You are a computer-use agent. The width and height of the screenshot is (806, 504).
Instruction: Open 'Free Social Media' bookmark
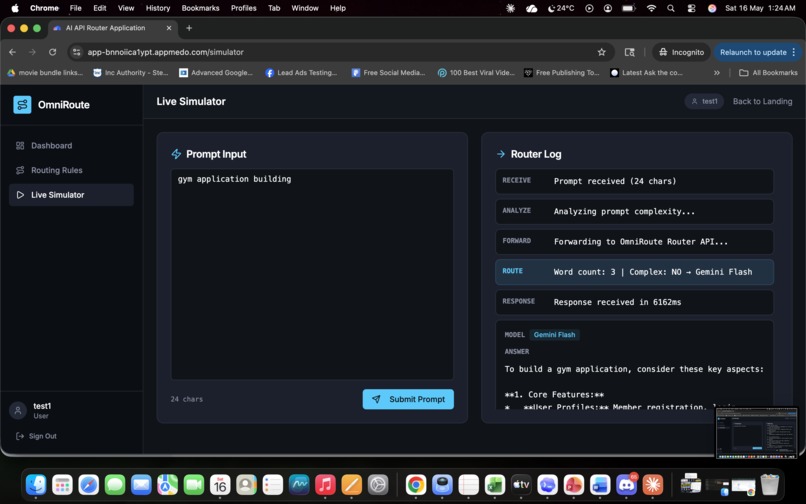tap(389, 73)
